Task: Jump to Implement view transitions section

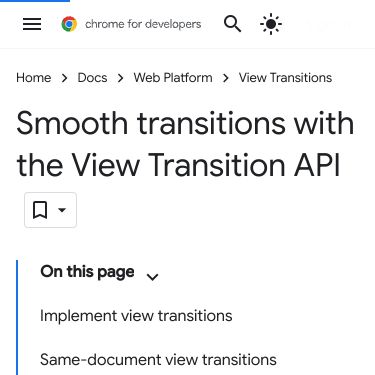Action: coord(136,316)
